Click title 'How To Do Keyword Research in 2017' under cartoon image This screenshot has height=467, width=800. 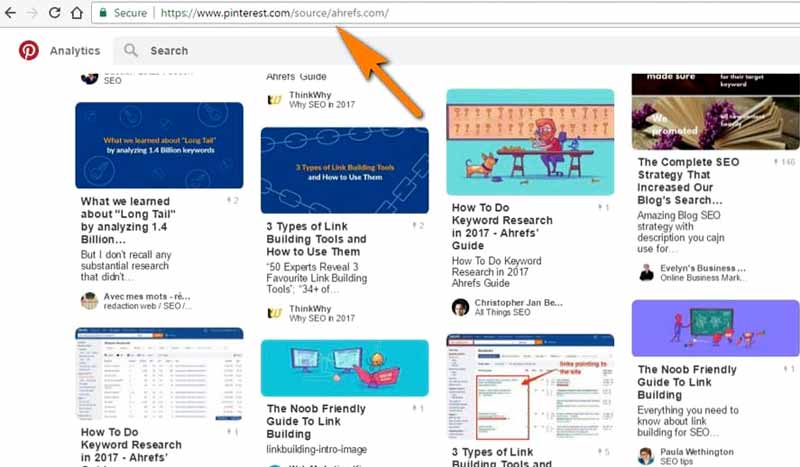point(502,226)
